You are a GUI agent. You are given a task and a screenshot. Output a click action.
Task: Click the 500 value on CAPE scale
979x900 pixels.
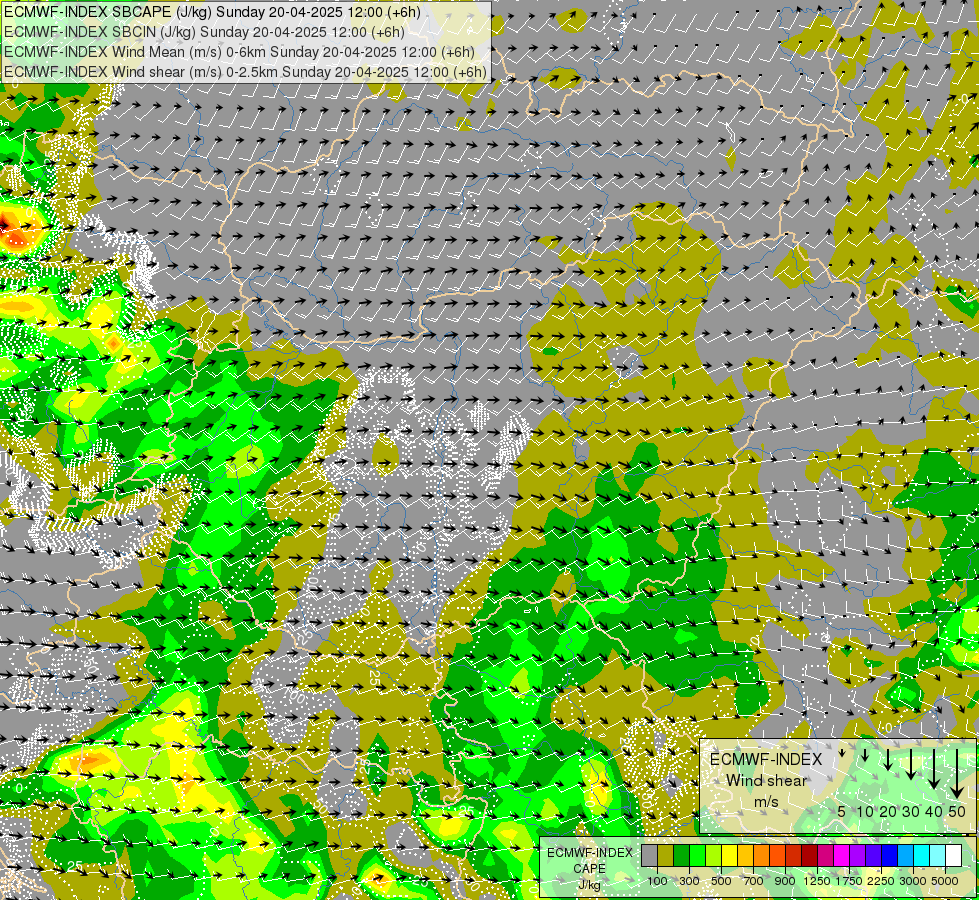coord(721,881)
